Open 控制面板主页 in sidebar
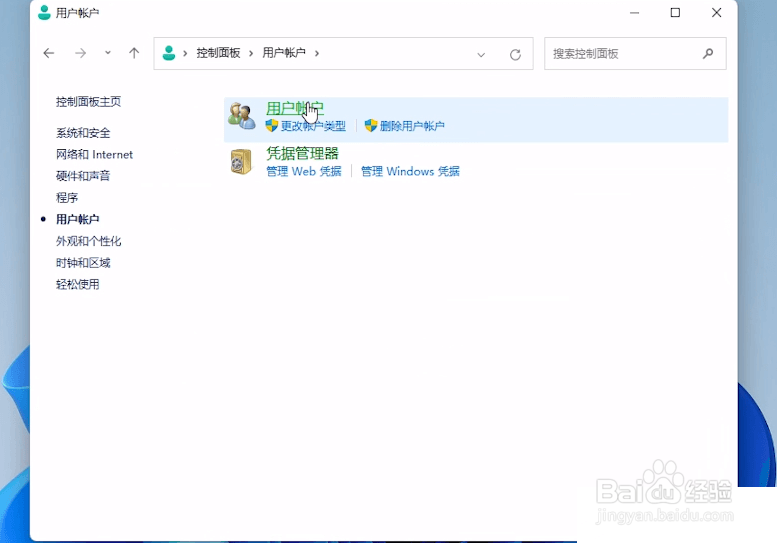Viewport: 777px width, 543px height. point(89,102)
